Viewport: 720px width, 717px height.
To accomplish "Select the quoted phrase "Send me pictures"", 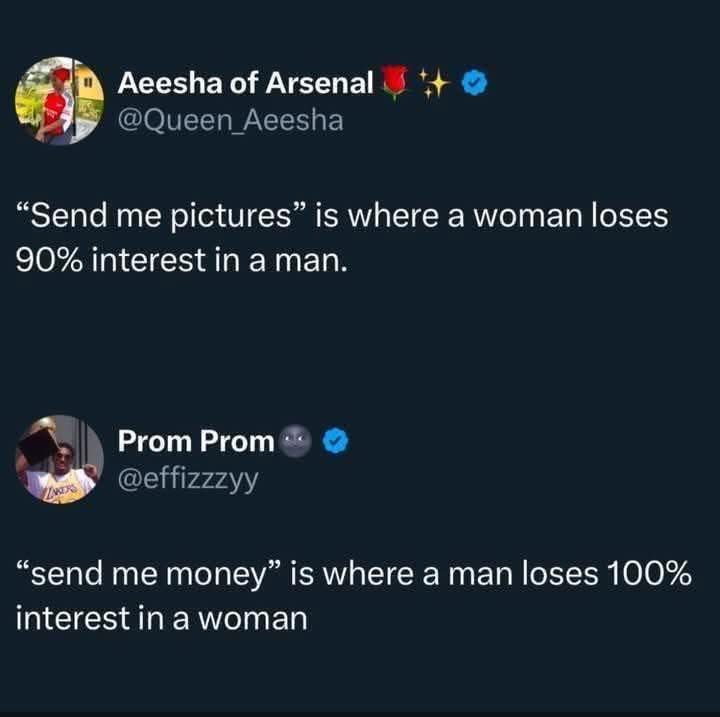I will [x=161, y=217].
